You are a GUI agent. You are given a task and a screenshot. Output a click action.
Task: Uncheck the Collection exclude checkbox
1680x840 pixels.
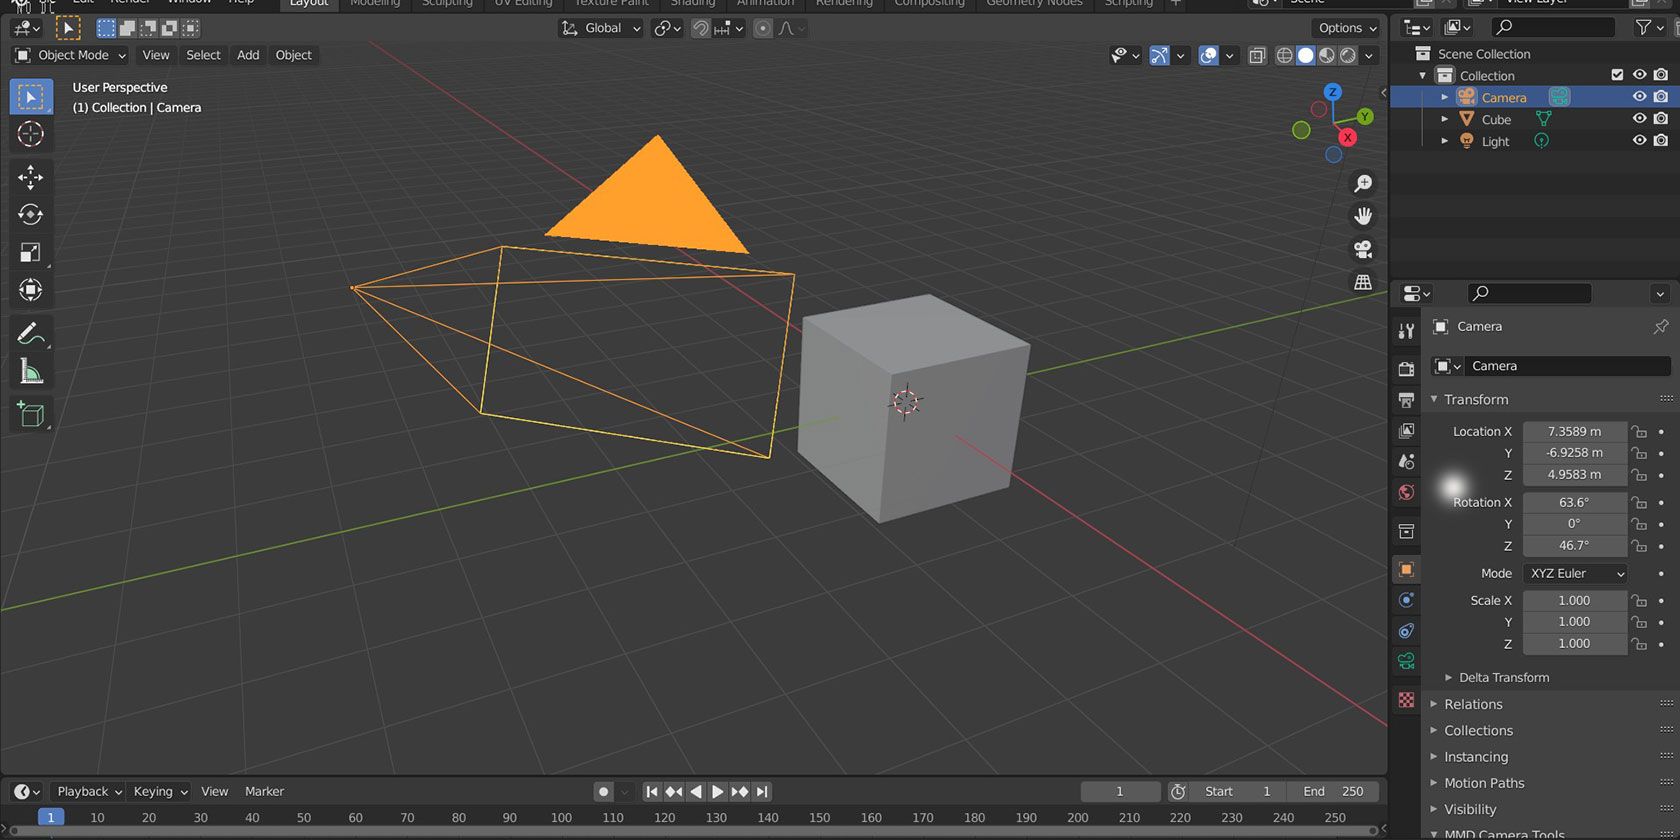pos(1617,75)
